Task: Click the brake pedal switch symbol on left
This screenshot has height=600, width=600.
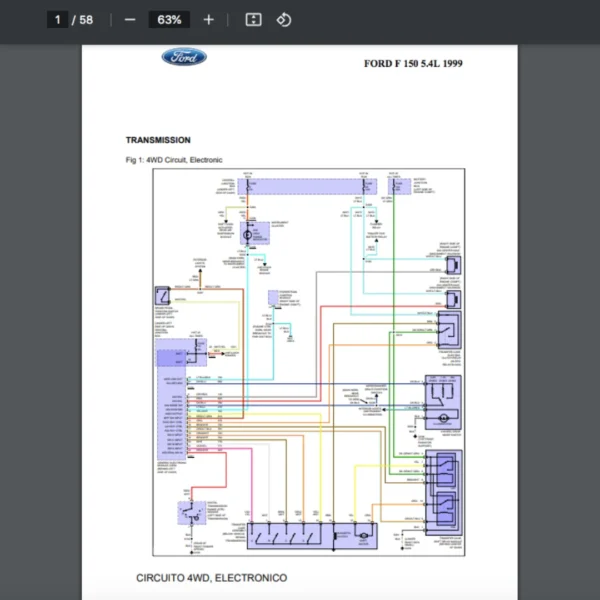Action: [x=163, y=298]
